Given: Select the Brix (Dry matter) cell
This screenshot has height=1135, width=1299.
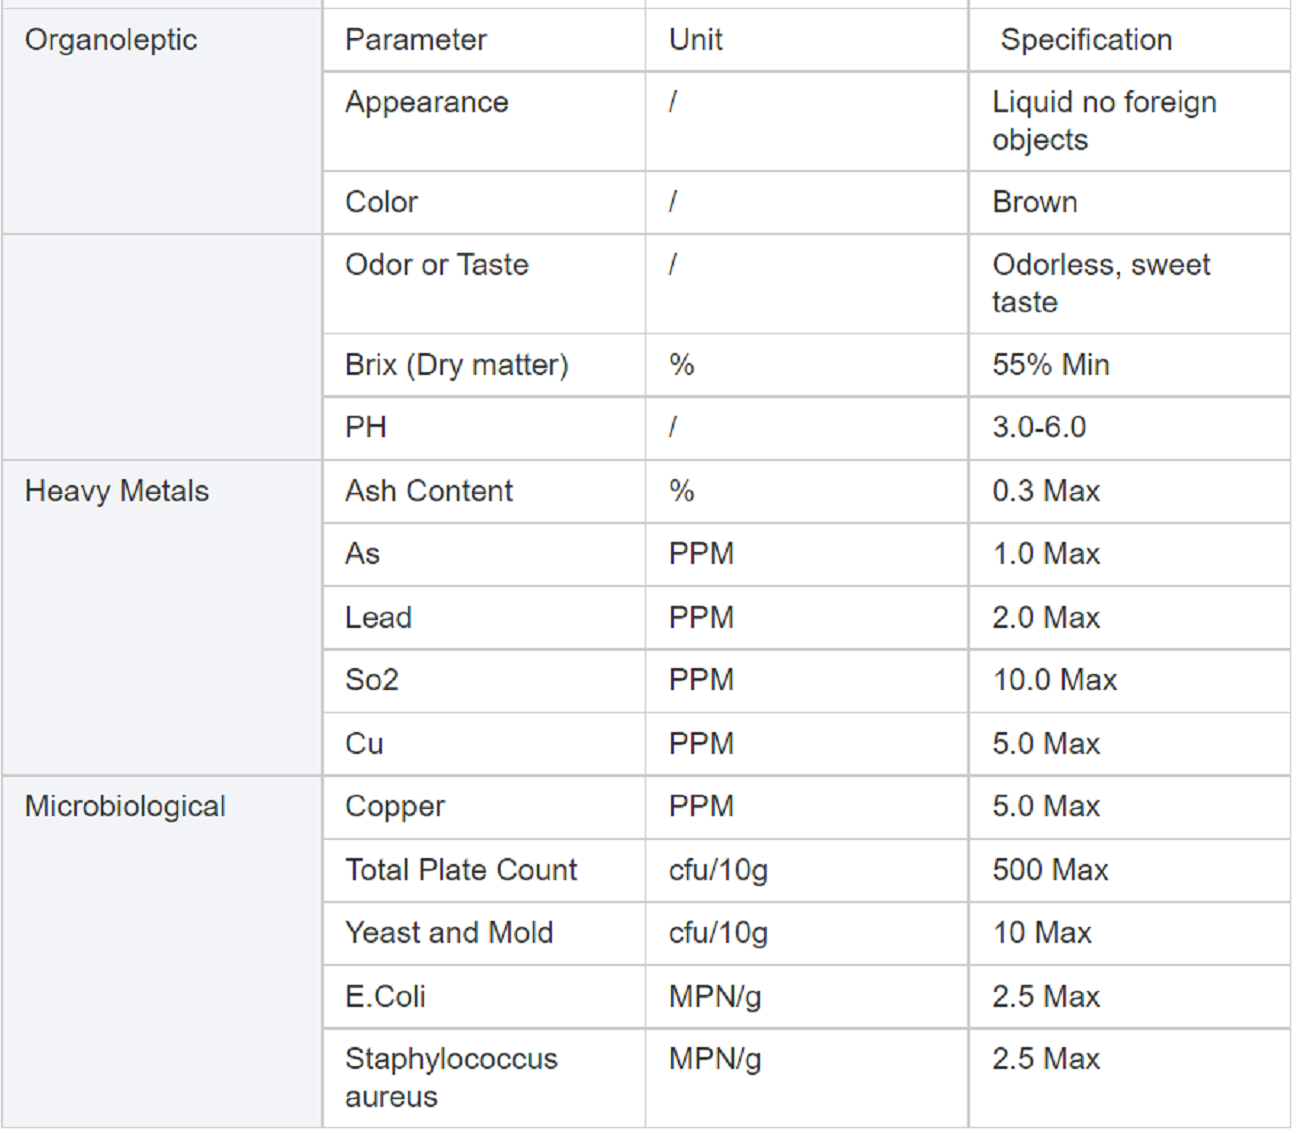Looking at the screenshot, I should coord(484,365).
